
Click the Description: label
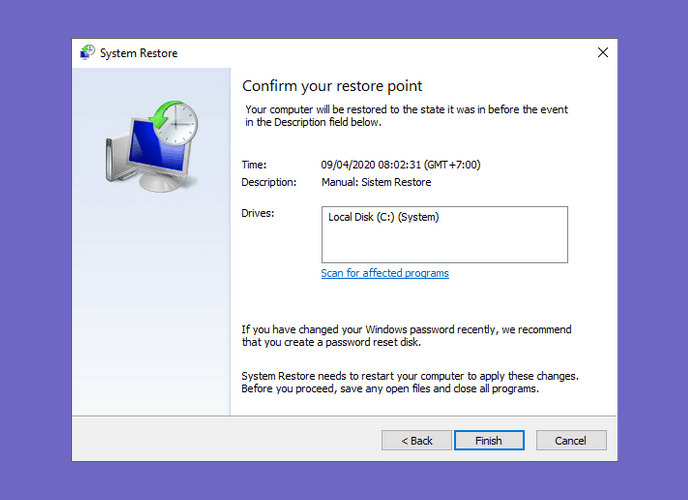coord(269,182)
